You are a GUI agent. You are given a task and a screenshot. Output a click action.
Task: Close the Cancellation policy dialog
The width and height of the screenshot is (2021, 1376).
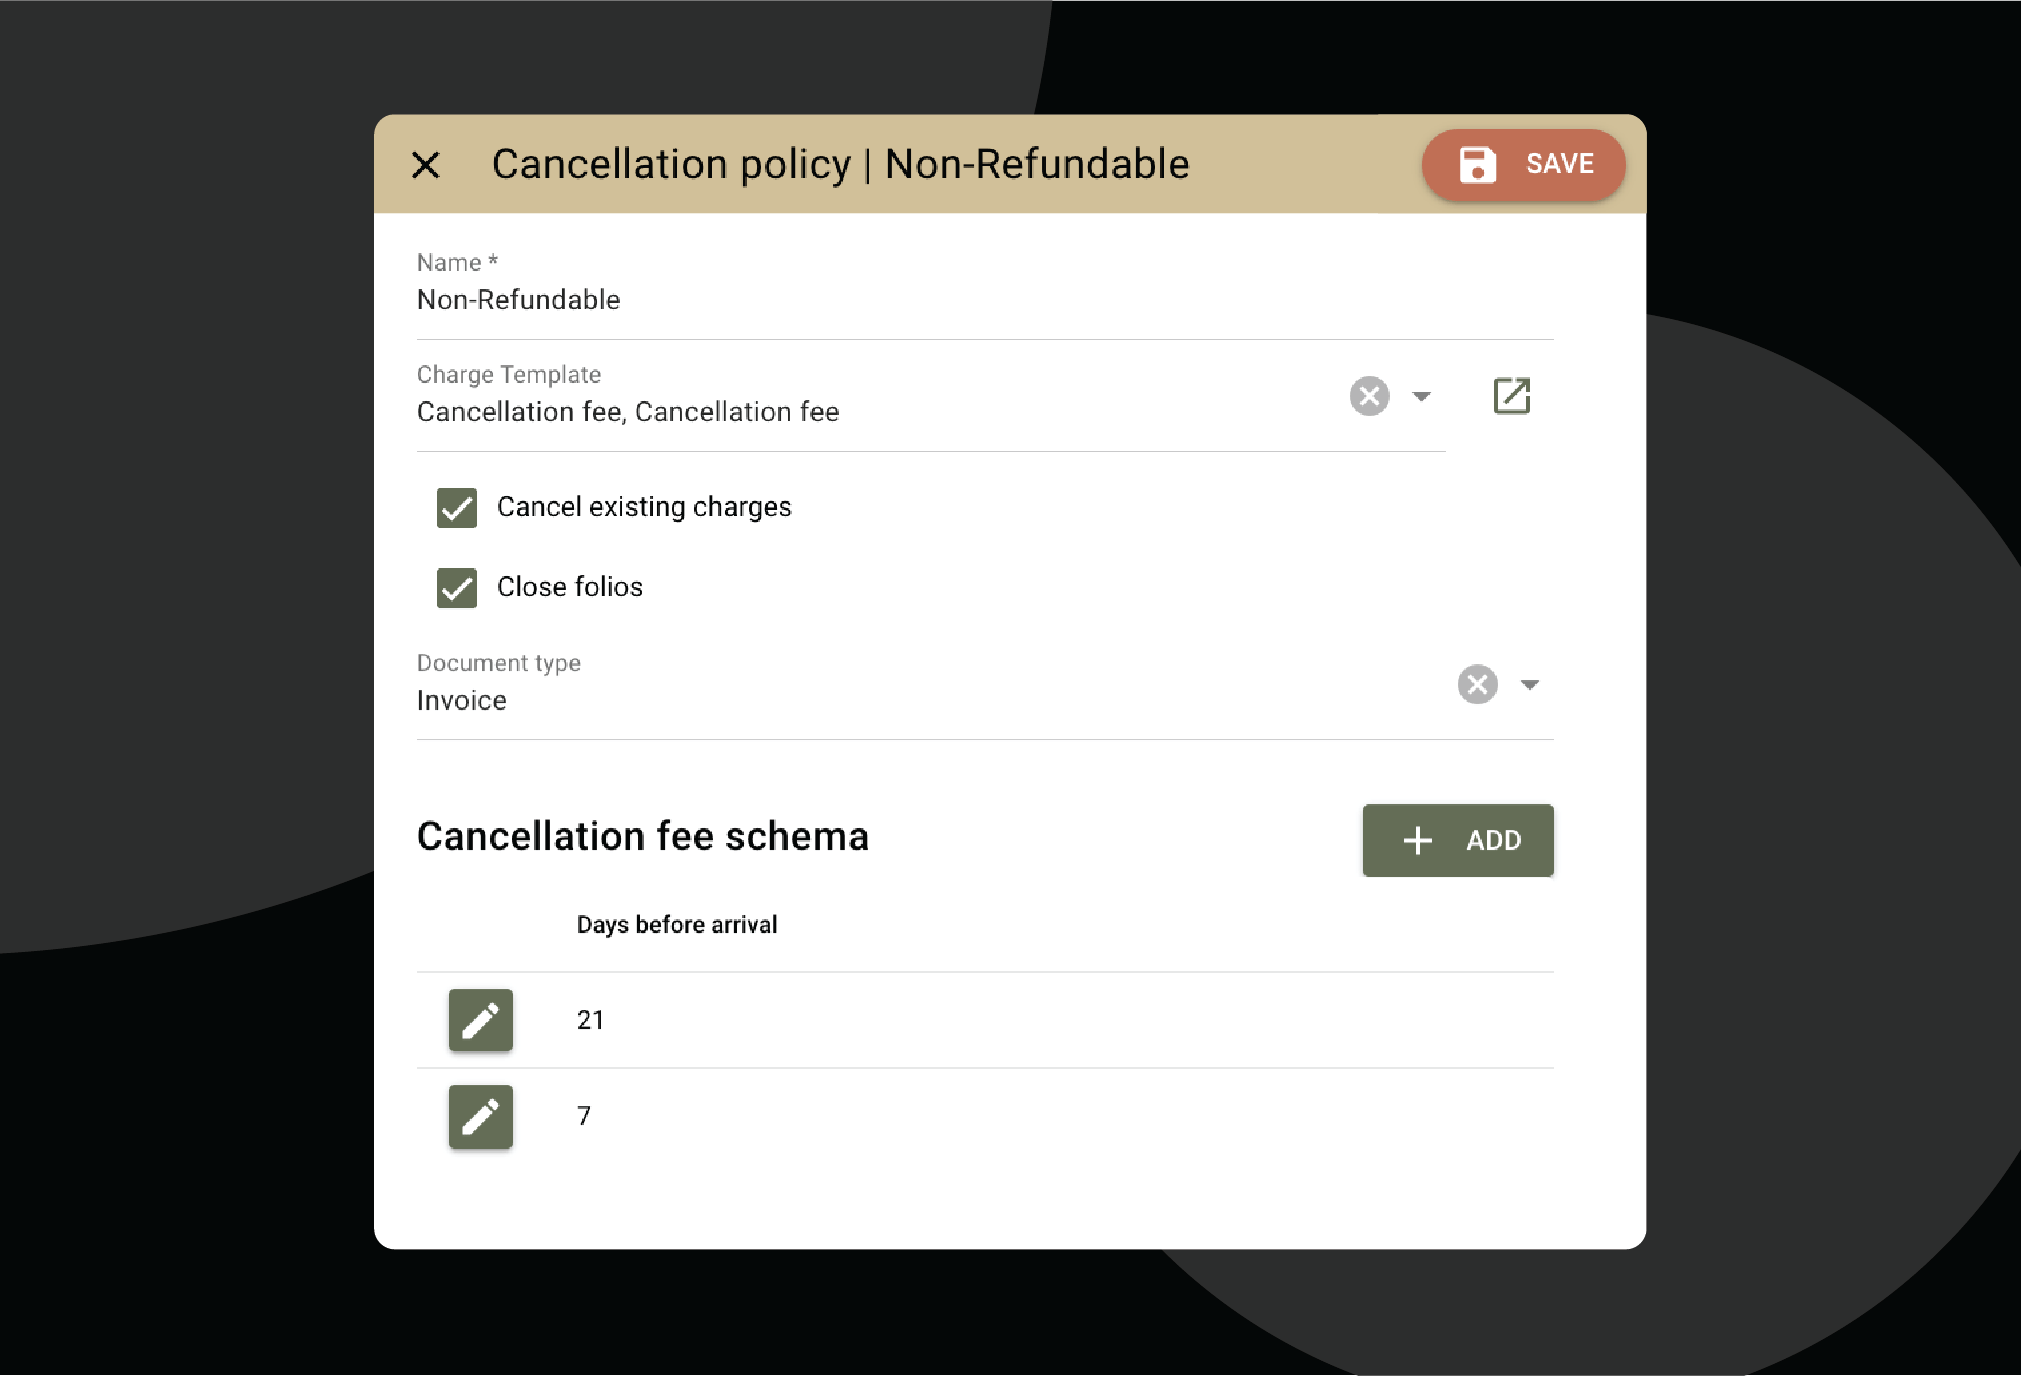pos(426,165)
